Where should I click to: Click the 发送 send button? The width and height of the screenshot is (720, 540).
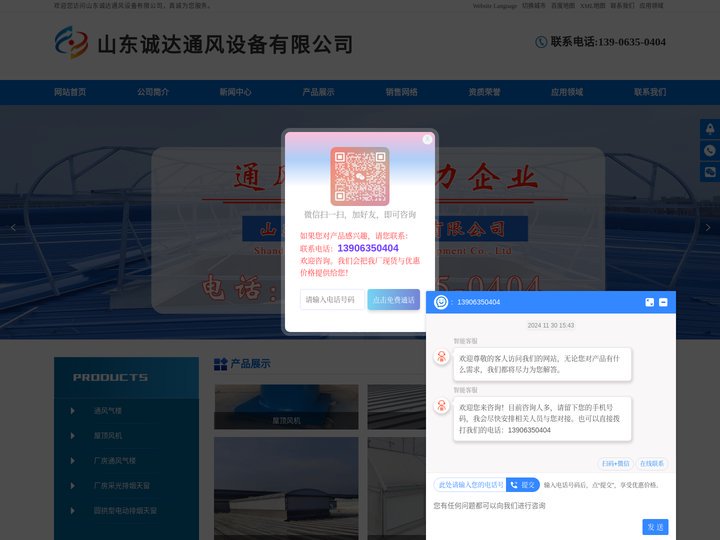click(655, 527)
